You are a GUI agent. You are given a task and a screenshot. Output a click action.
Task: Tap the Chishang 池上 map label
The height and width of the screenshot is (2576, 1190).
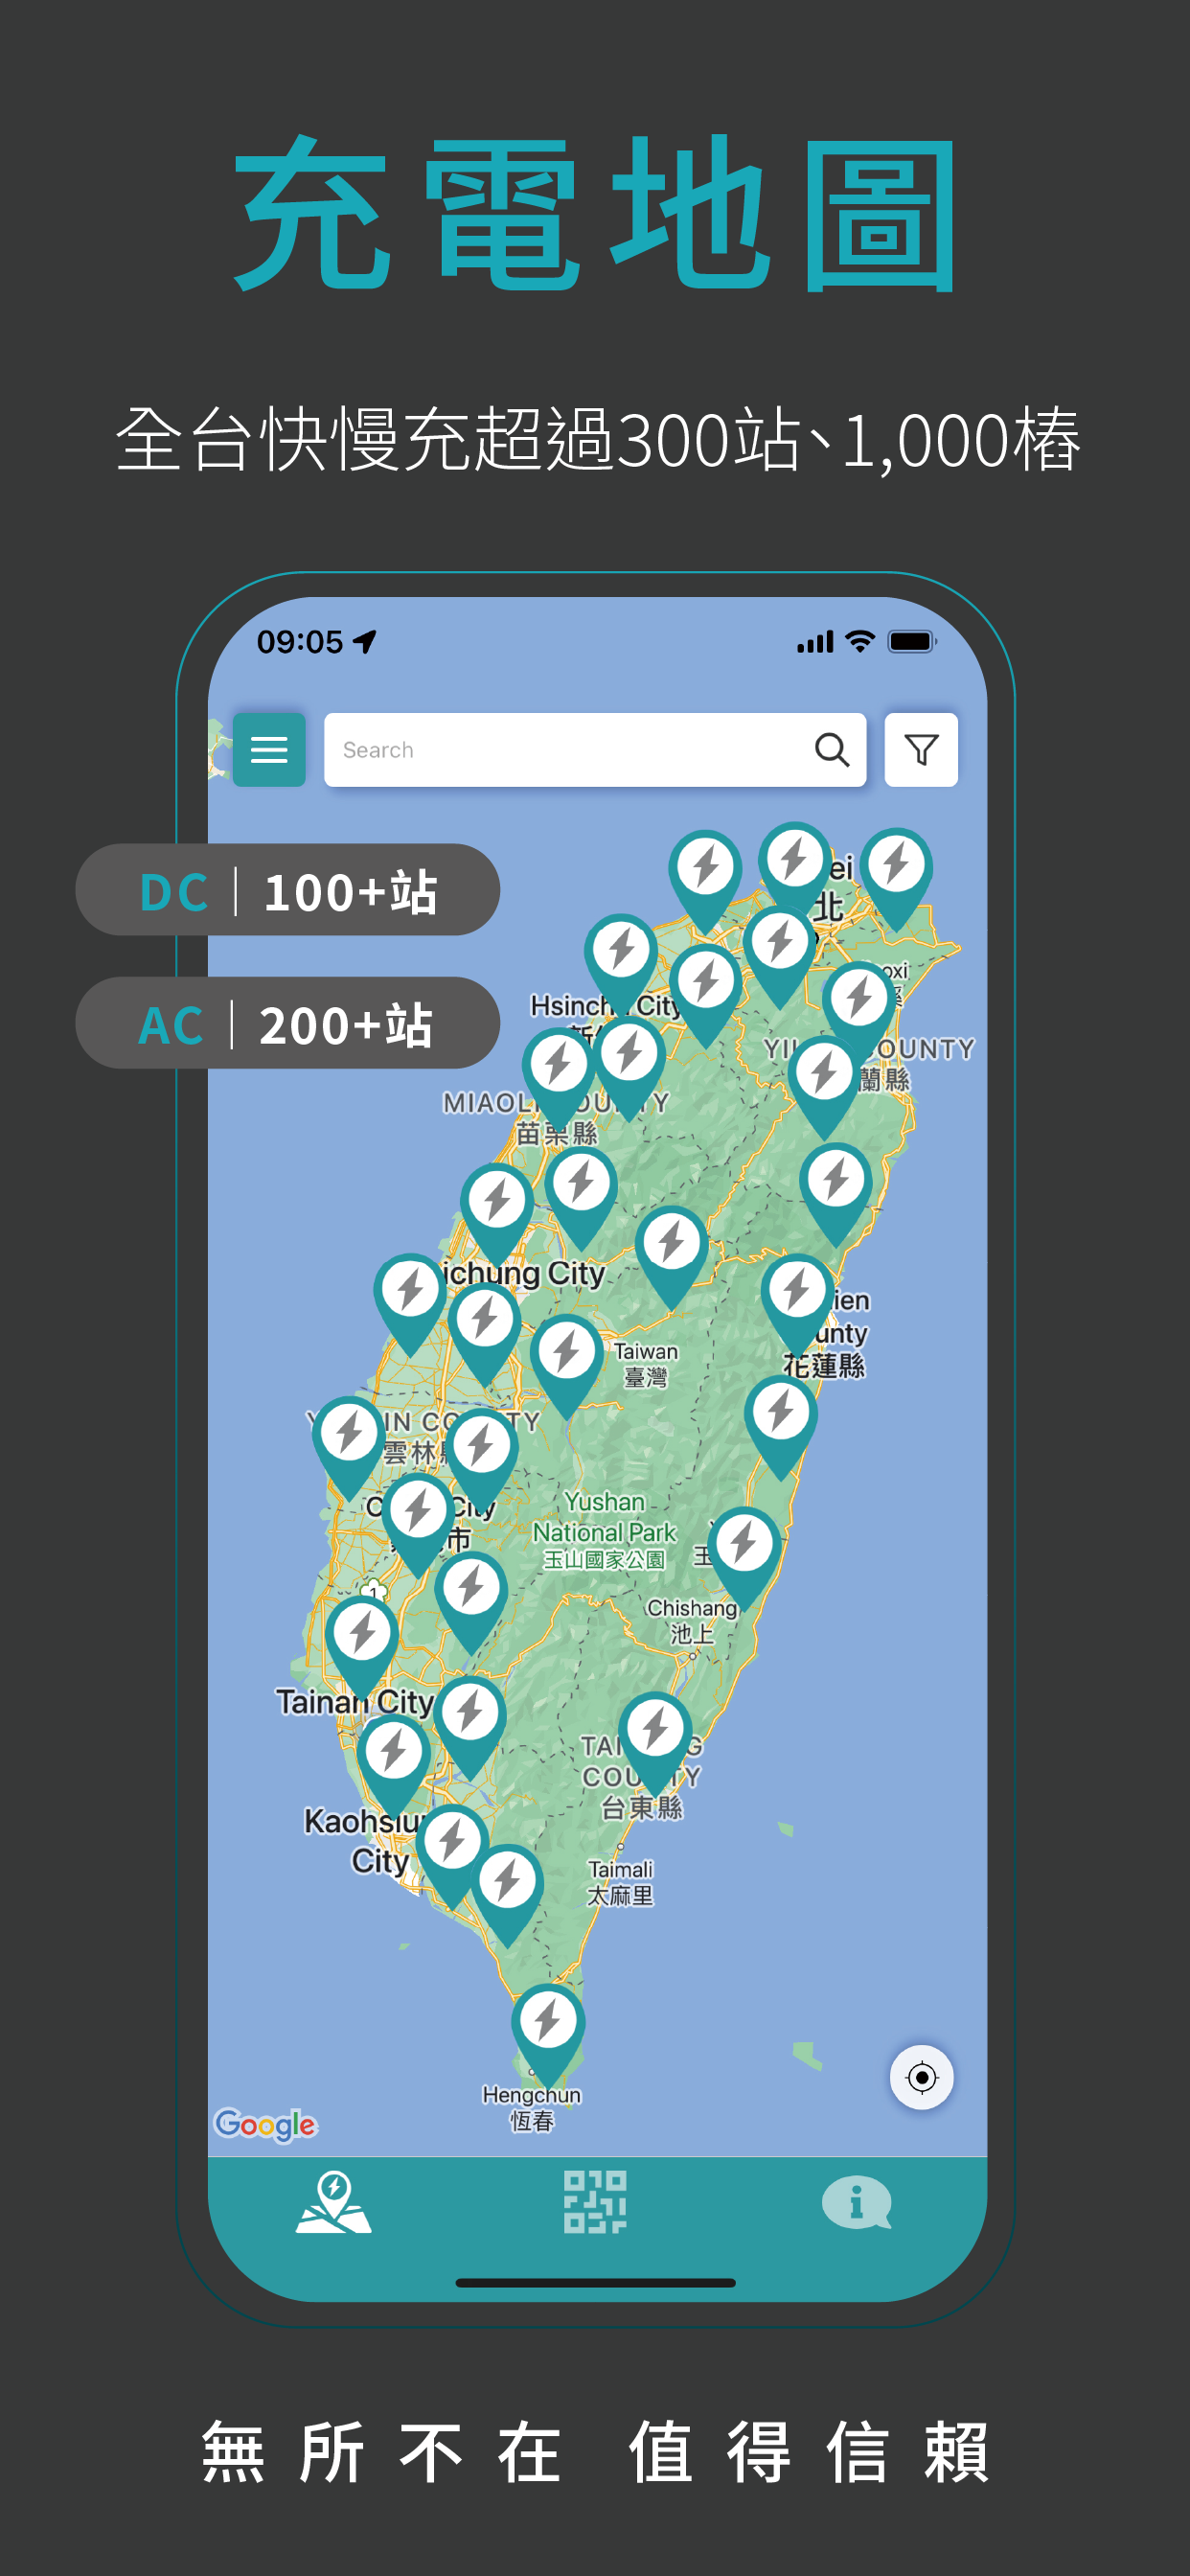[x=692, y=1620]
